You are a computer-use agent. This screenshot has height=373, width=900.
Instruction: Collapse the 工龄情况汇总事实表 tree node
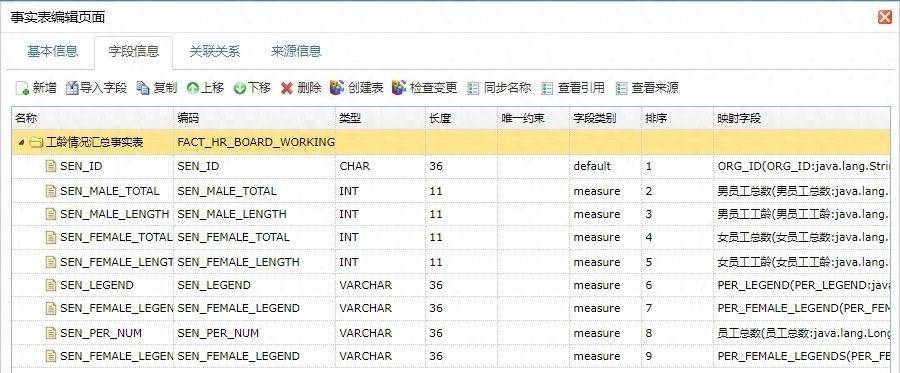click(21, 142)
